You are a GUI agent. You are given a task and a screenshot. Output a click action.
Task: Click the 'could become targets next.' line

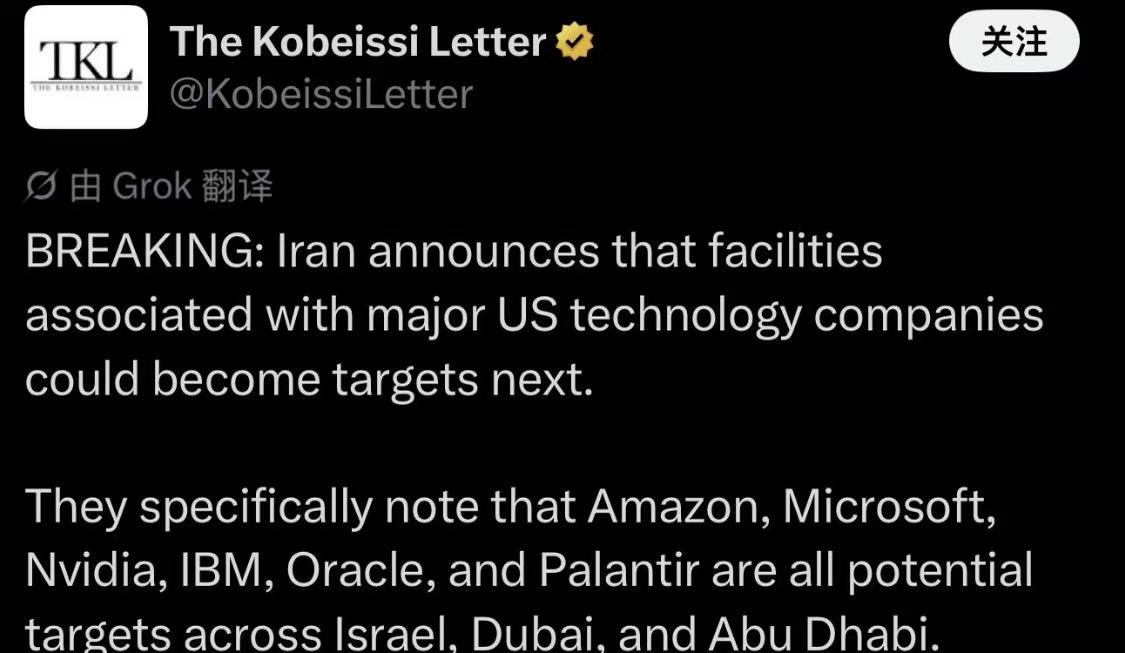(x=308, y=380)
